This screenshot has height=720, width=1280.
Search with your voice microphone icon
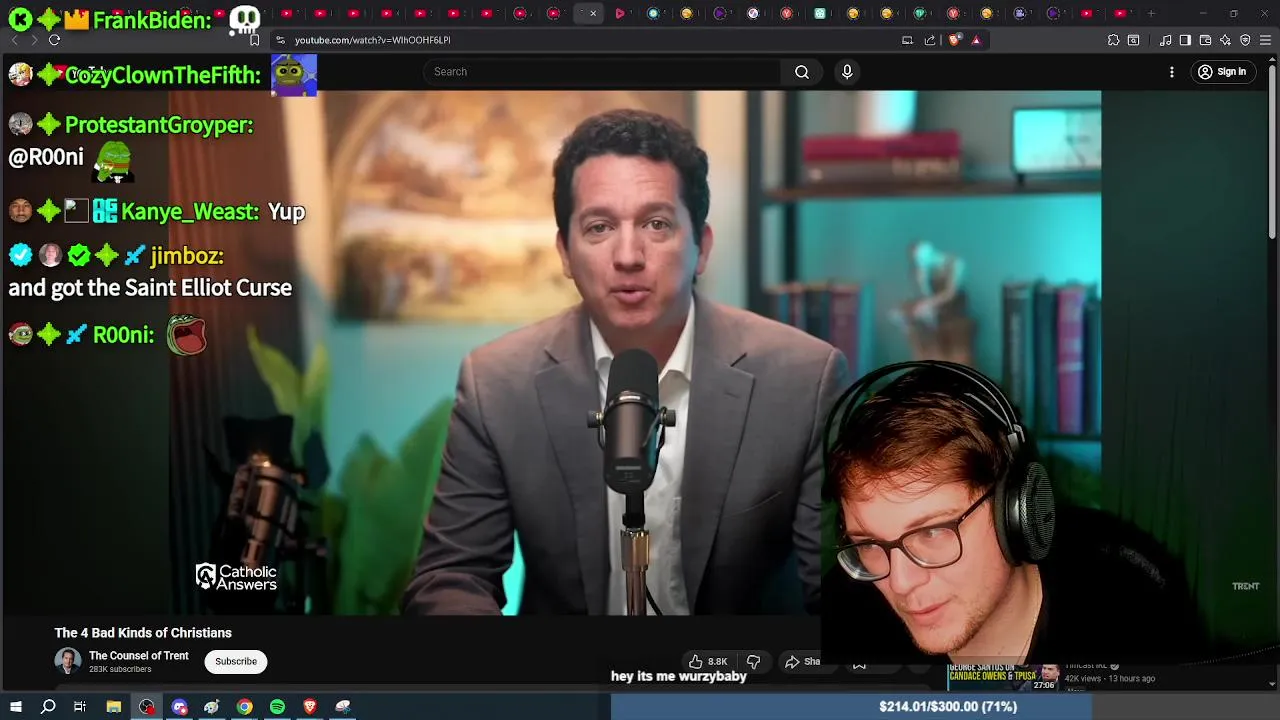click(x=847, y=72)
